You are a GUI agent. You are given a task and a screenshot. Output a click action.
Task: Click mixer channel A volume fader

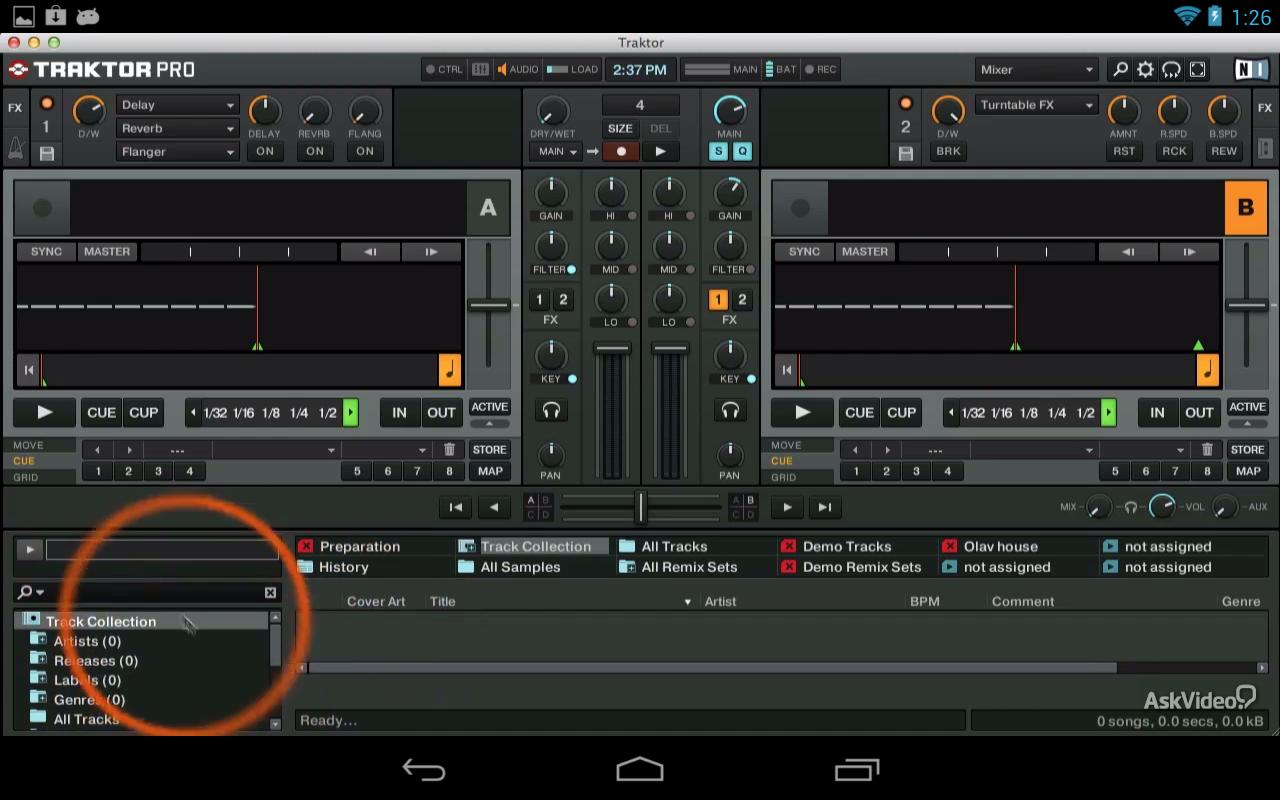(x=611, y=349)
